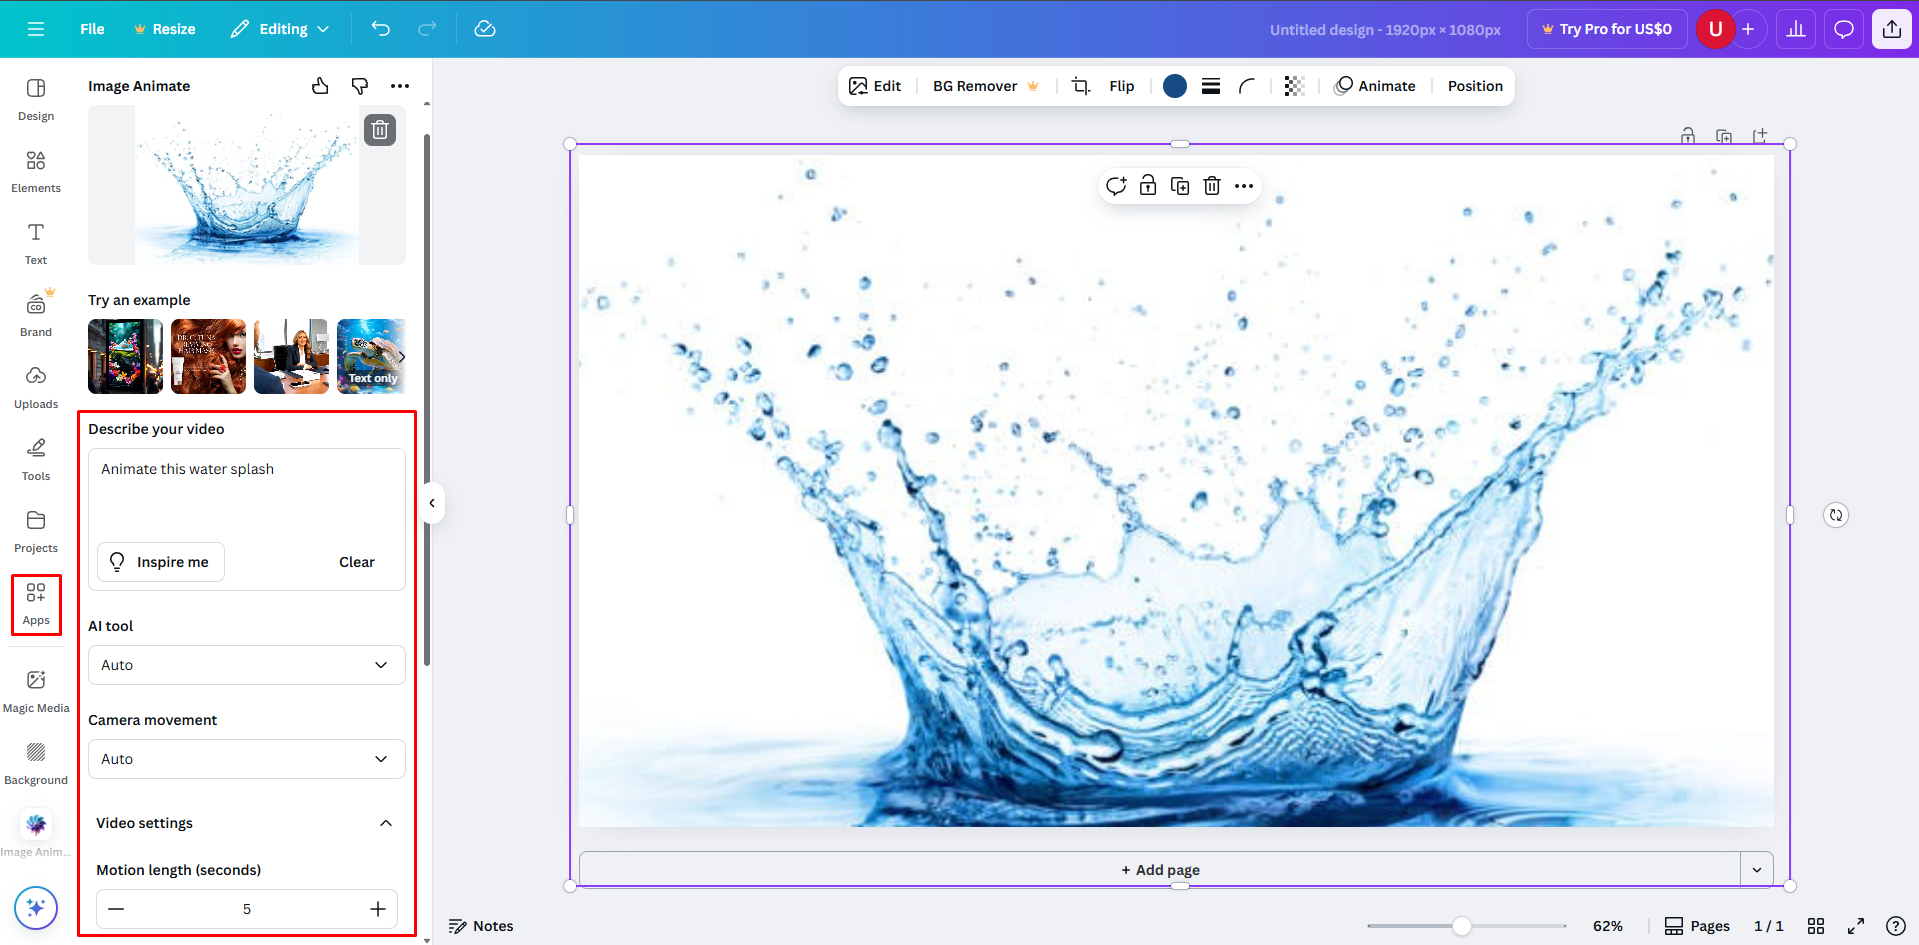Open the fill color swatch

tap(1174, 86)
